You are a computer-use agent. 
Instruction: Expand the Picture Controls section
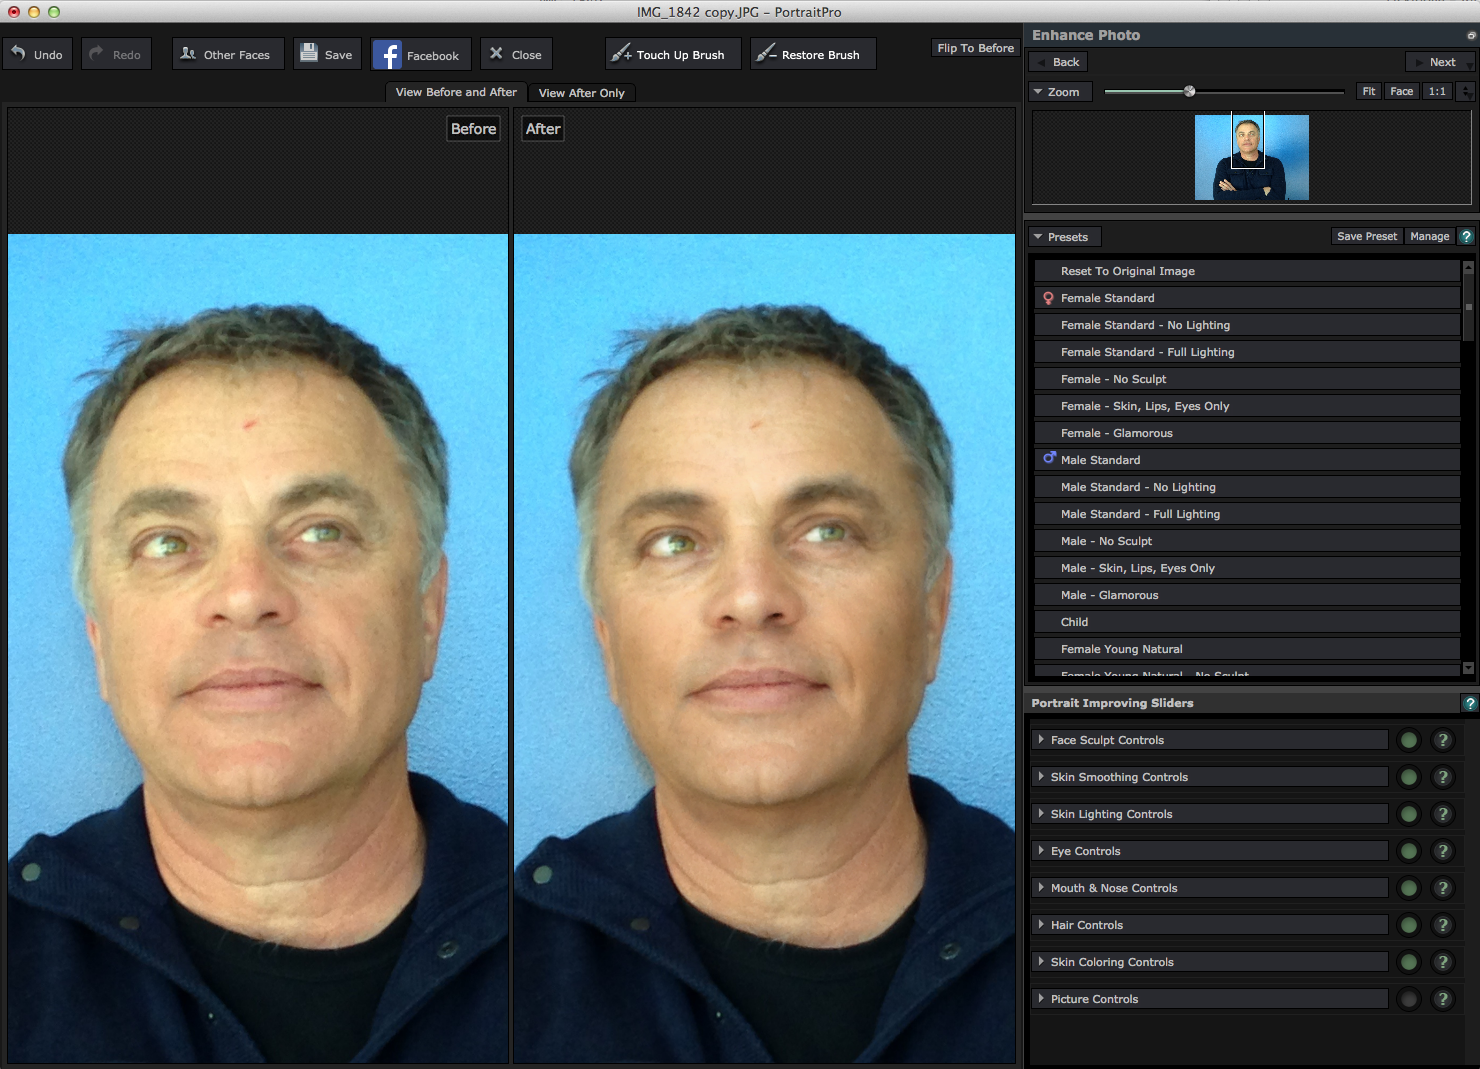click(1210, 999)
